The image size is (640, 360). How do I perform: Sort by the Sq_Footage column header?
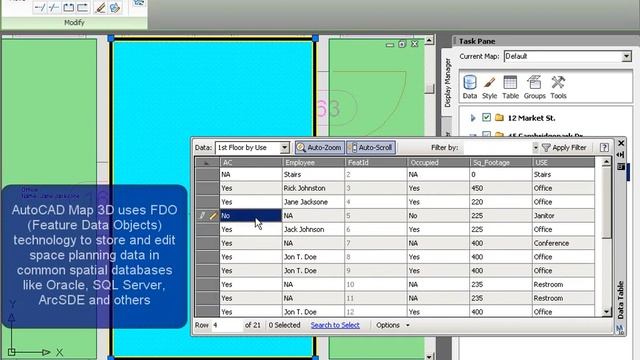(501, 162)
